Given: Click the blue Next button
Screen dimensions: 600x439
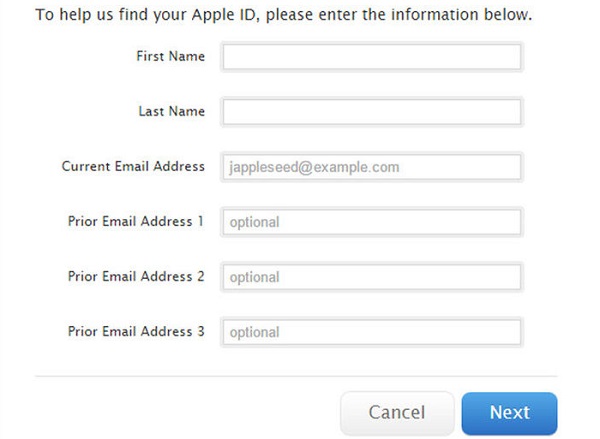Looking at the screenshot, I should pos(509,413).
